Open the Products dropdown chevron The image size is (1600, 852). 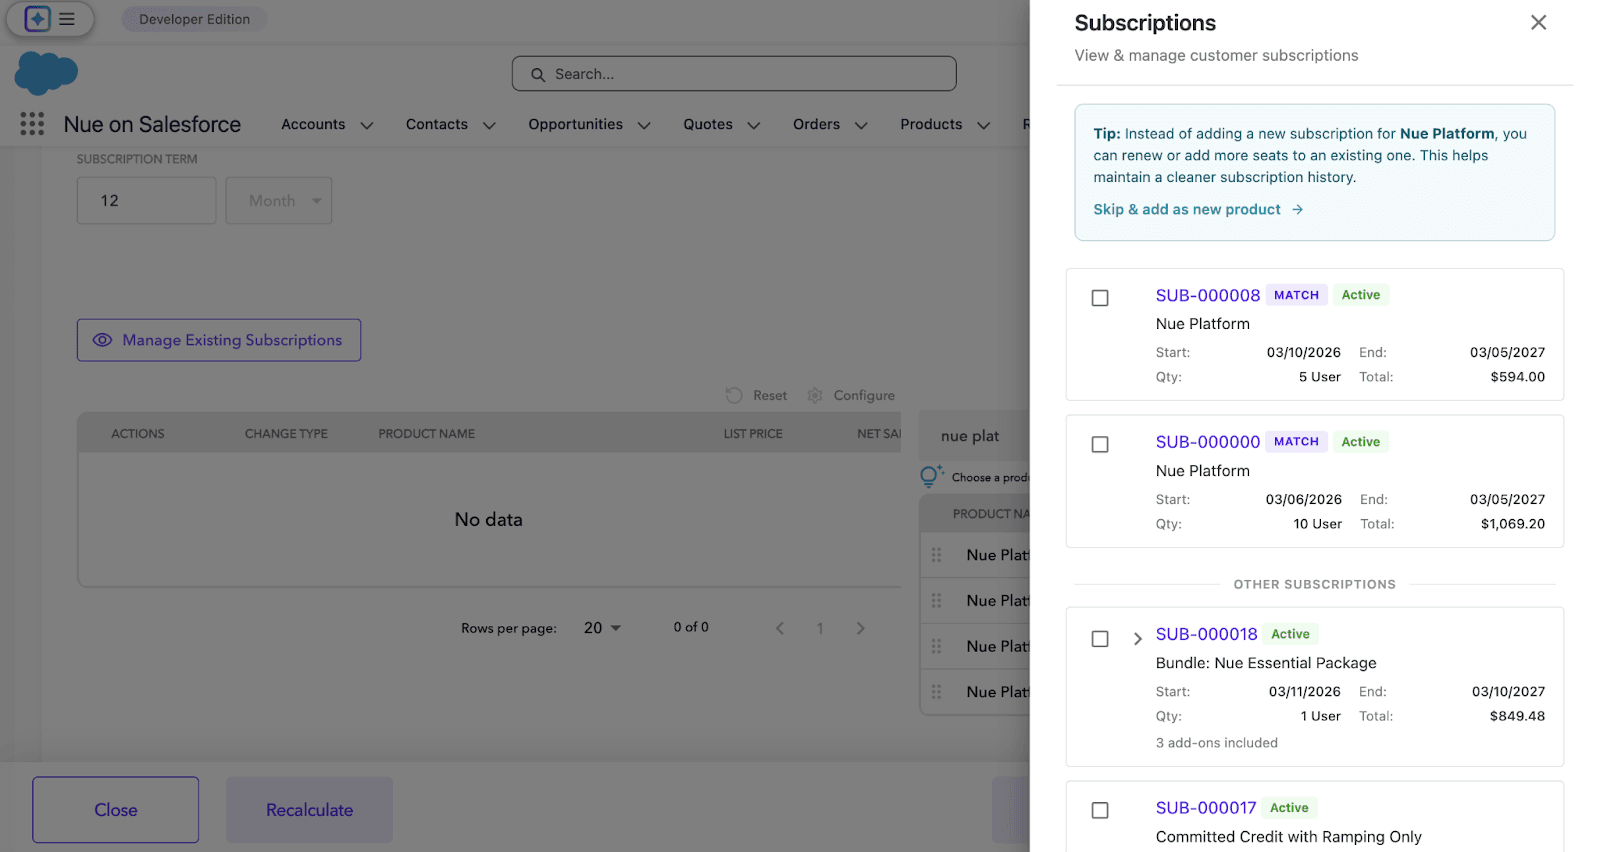(x=983, y=125)
